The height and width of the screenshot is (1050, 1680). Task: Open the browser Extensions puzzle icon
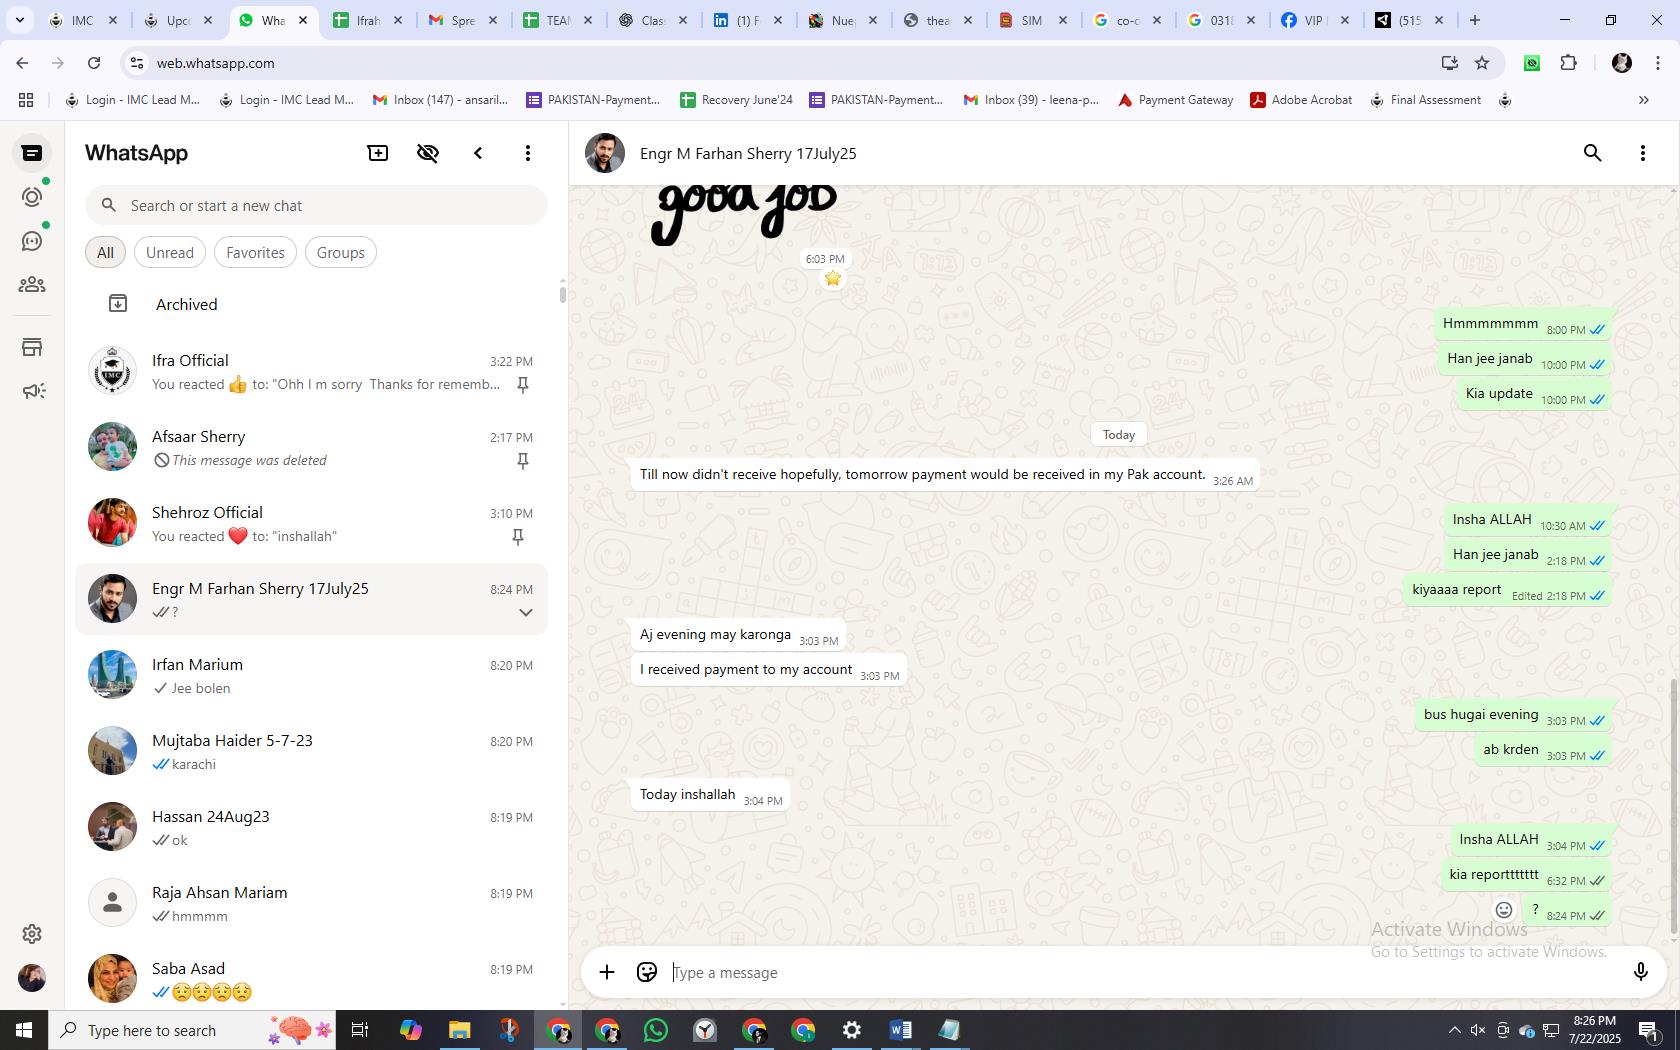click(1569, 63)
